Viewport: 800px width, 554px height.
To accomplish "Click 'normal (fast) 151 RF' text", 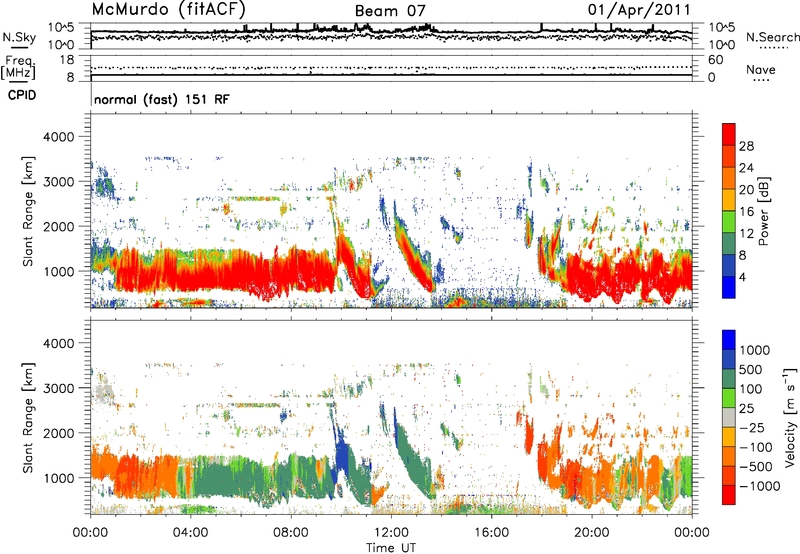I will click(x=162, y=99).
